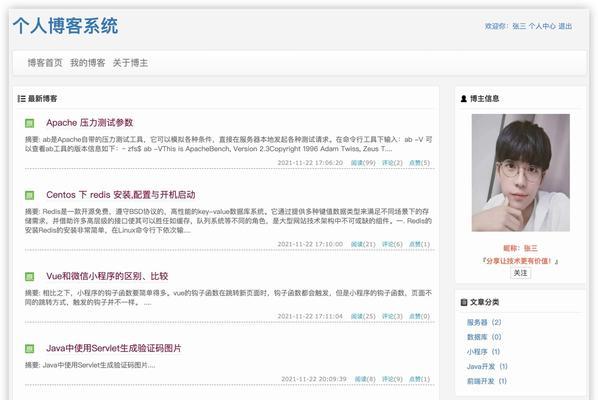Click 阅读(25) on the Vue post

(x=363, y=316)
